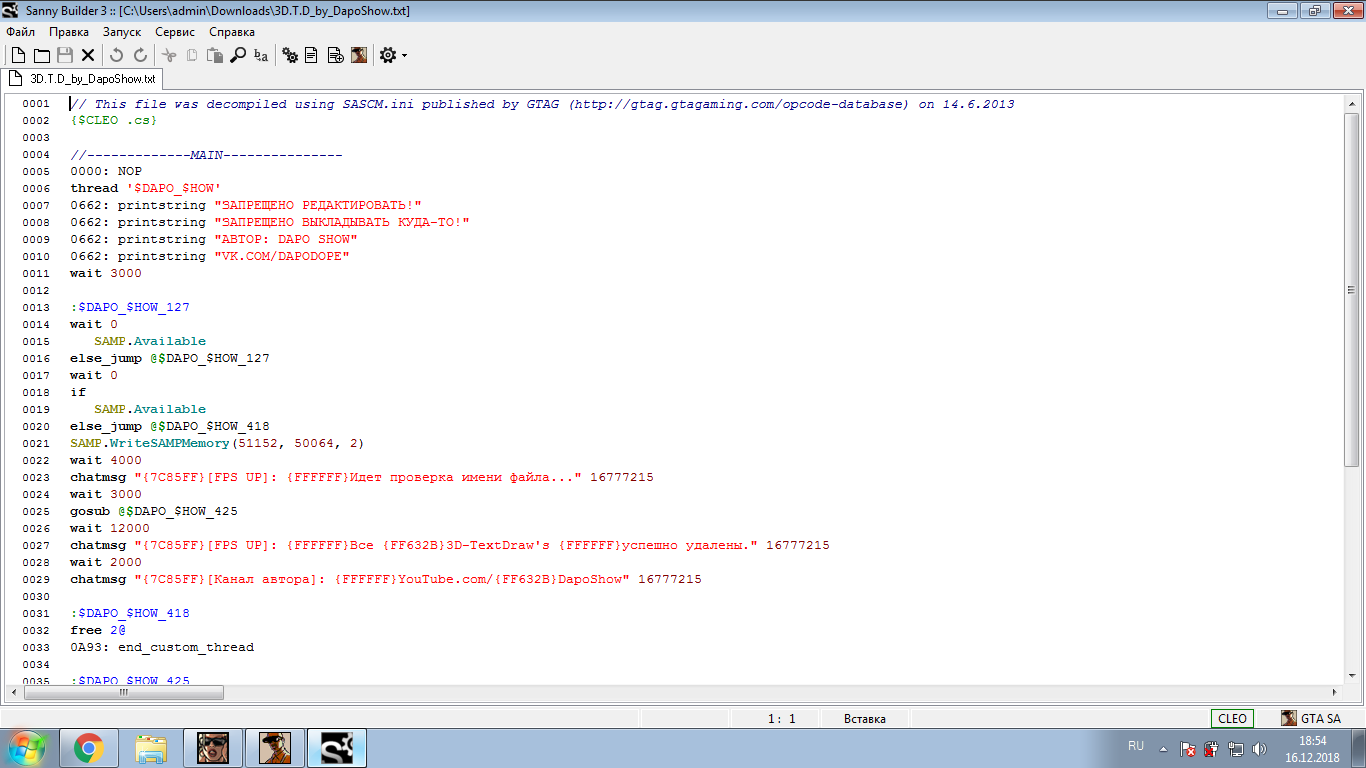Click 'wait 12000' line
Viewport: 1366px width, 768px height.
tap(110, 528)
